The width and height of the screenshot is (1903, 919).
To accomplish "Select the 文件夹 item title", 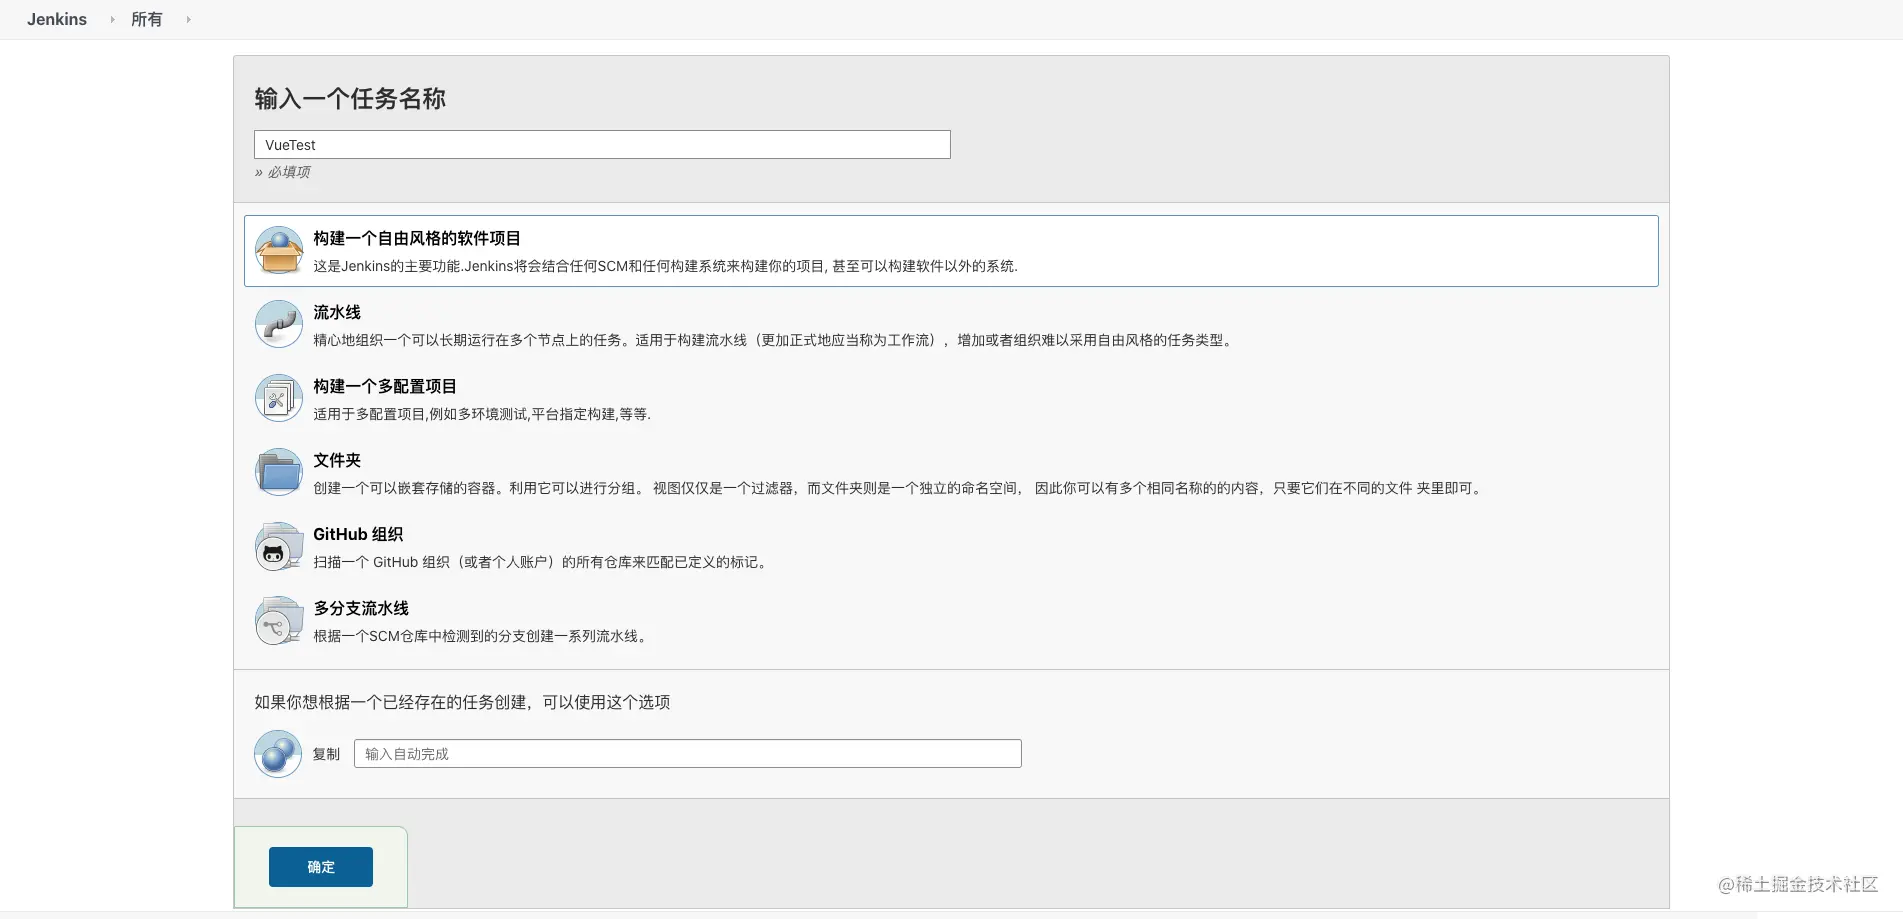I will coord(337,460).
